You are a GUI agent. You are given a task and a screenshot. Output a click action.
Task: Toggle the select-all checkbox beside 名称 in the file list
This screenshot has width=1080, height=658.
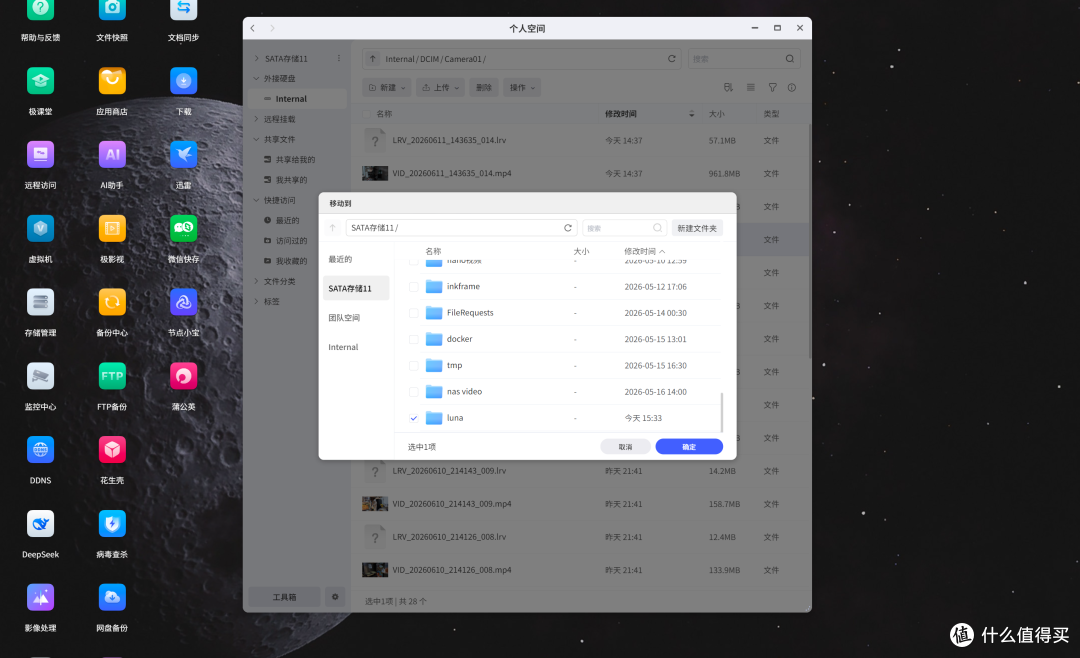click(x=366, y=114)
